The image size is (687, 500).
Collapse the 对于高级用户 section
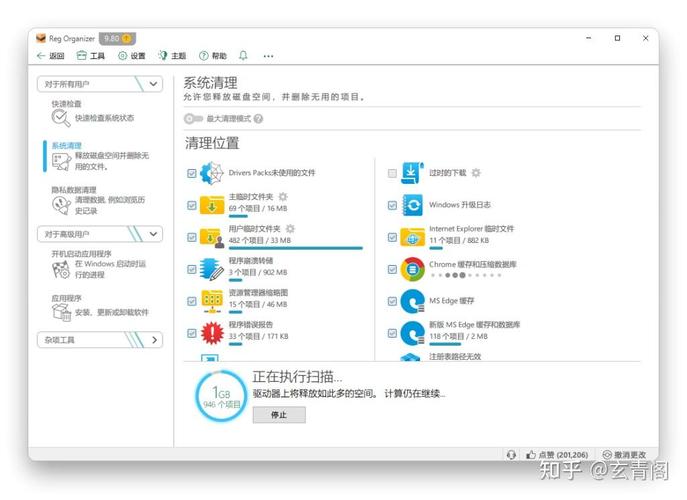[100, 234]
